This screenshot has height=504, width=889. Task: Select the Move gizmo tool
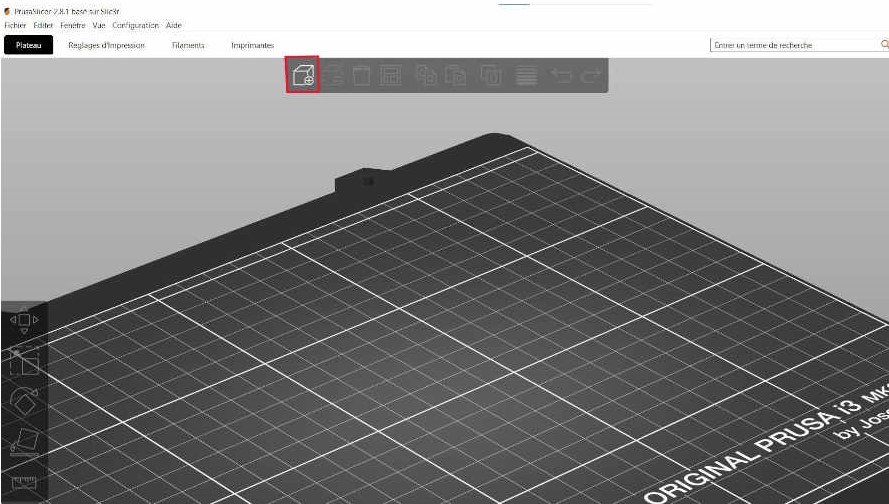point(24,320)
